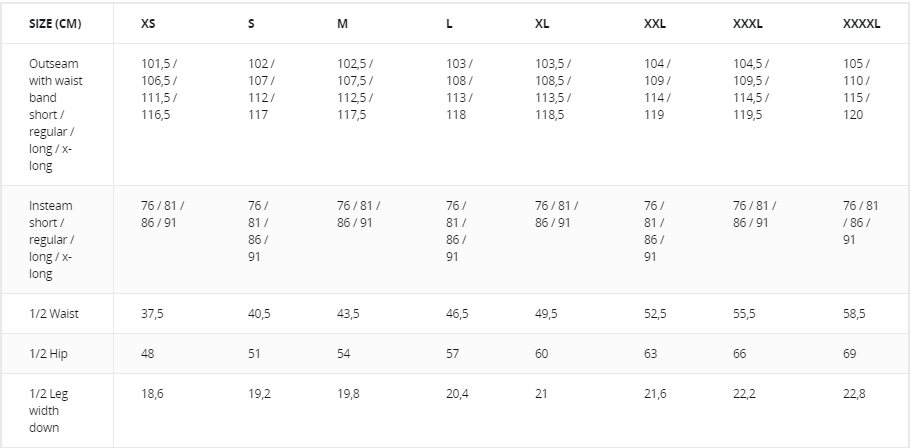912x448 pixels.
Task: Click the 49,5 waist value for XL
Action: click(546, 314)
